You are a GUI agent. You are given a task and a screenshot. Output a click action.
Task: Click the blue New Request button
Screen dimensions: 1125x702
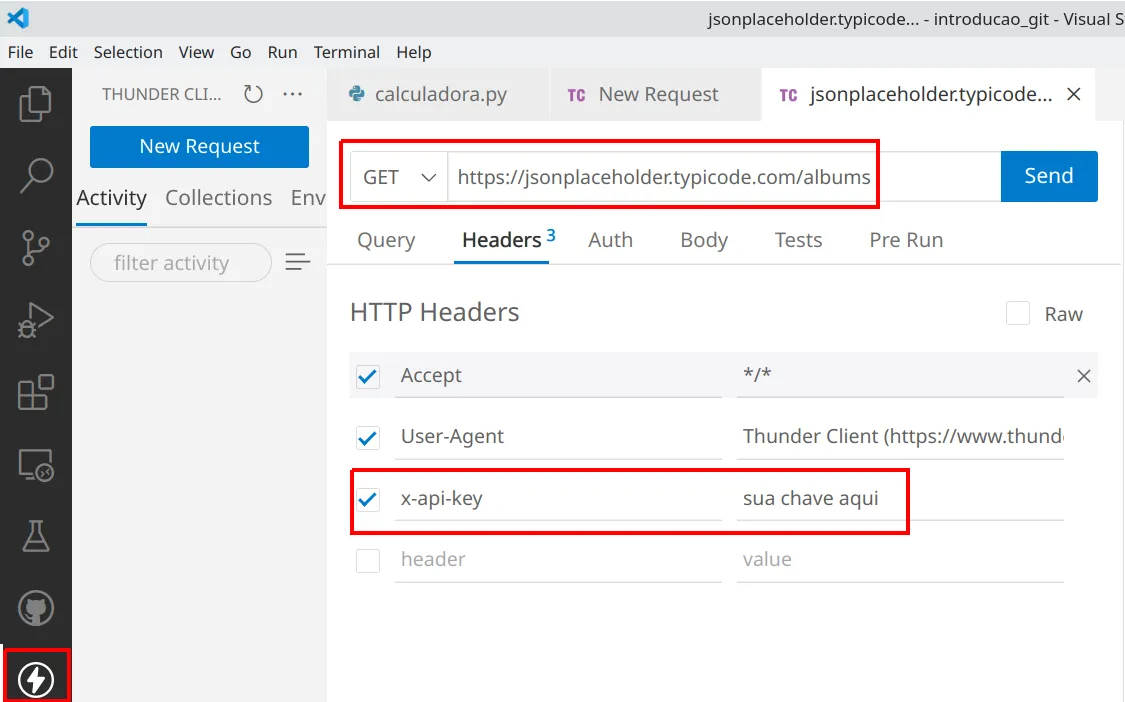199,146
